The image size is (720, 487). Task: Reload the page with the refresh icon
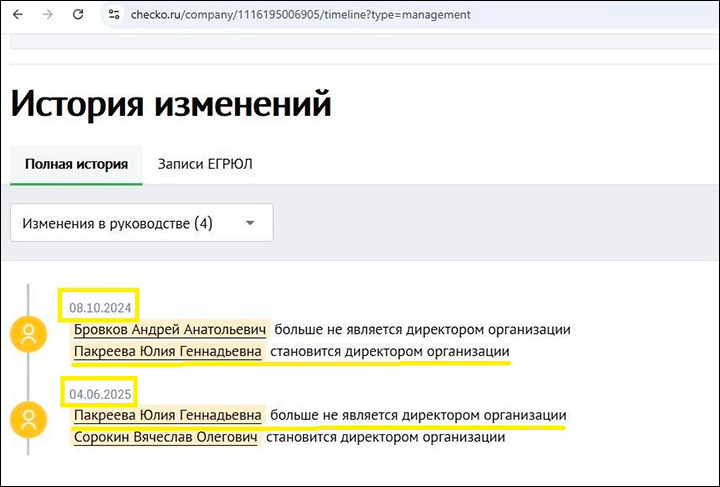pyautogui.click(x=78, y=15)
